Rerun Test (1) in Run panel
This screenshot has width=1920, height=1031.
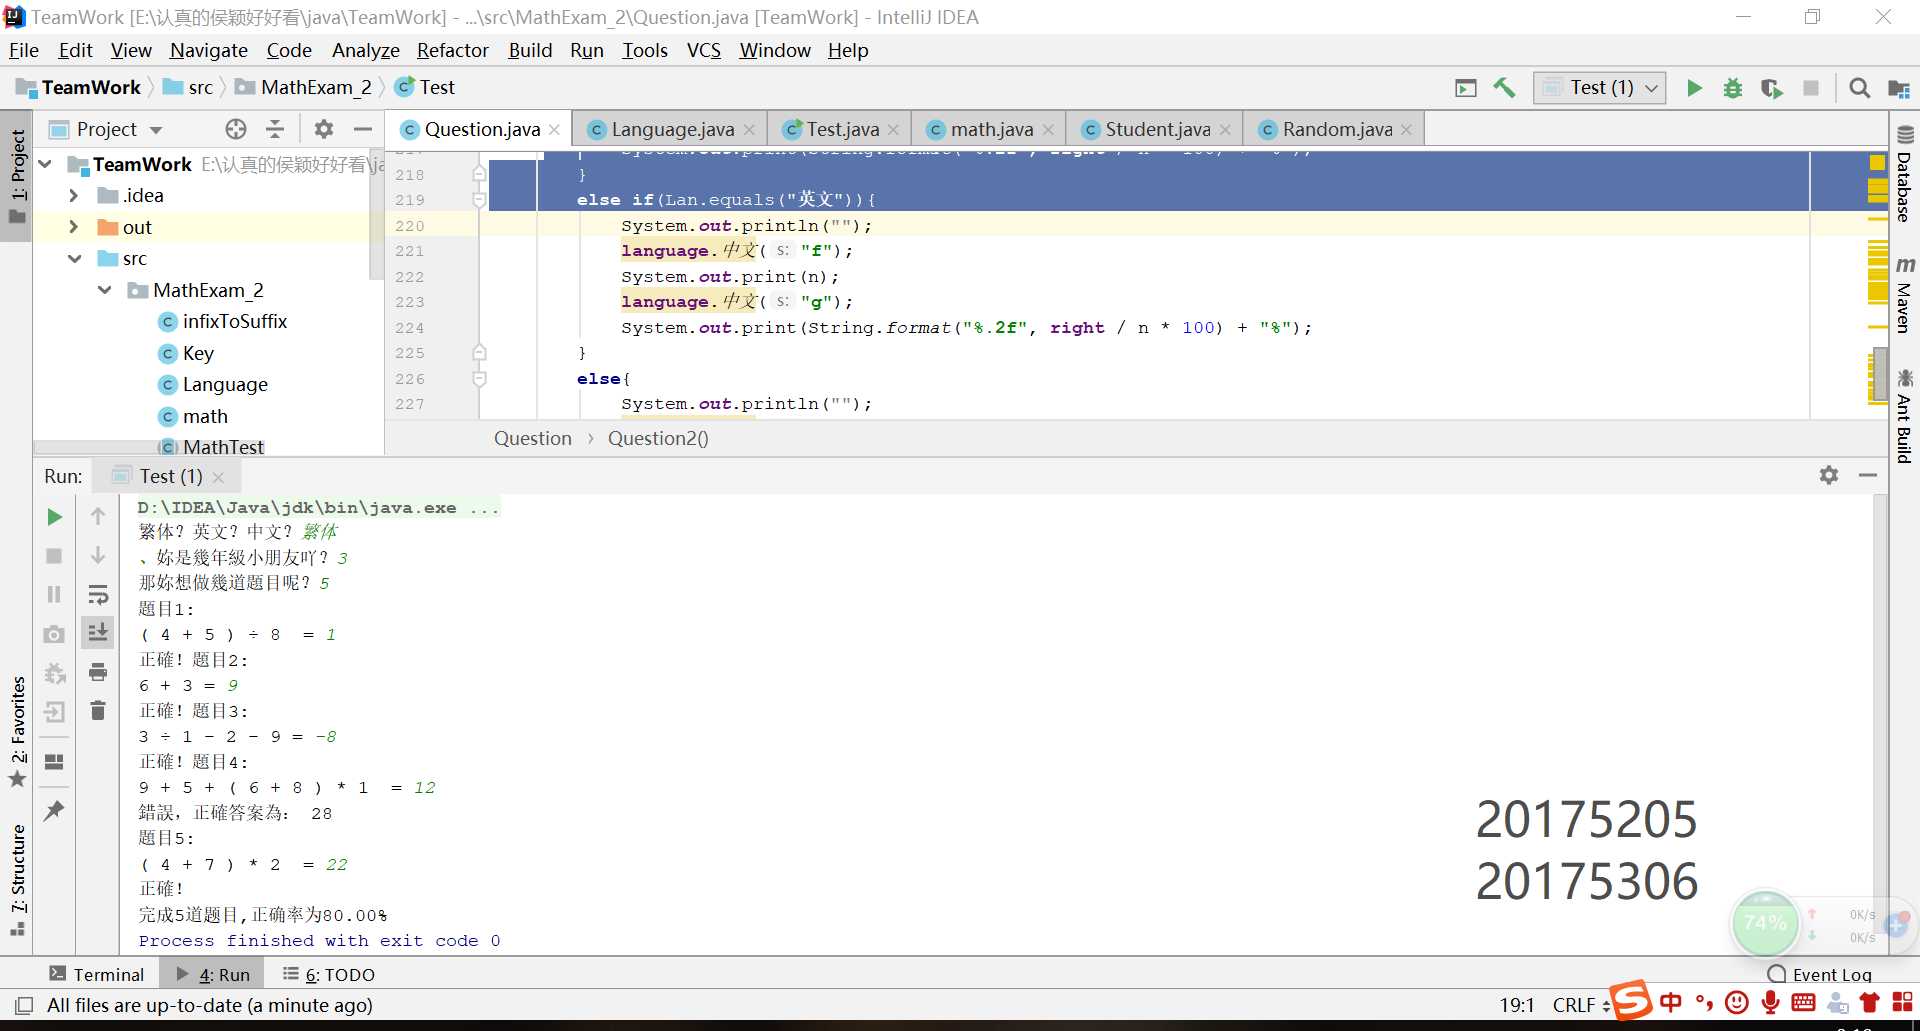54,517
